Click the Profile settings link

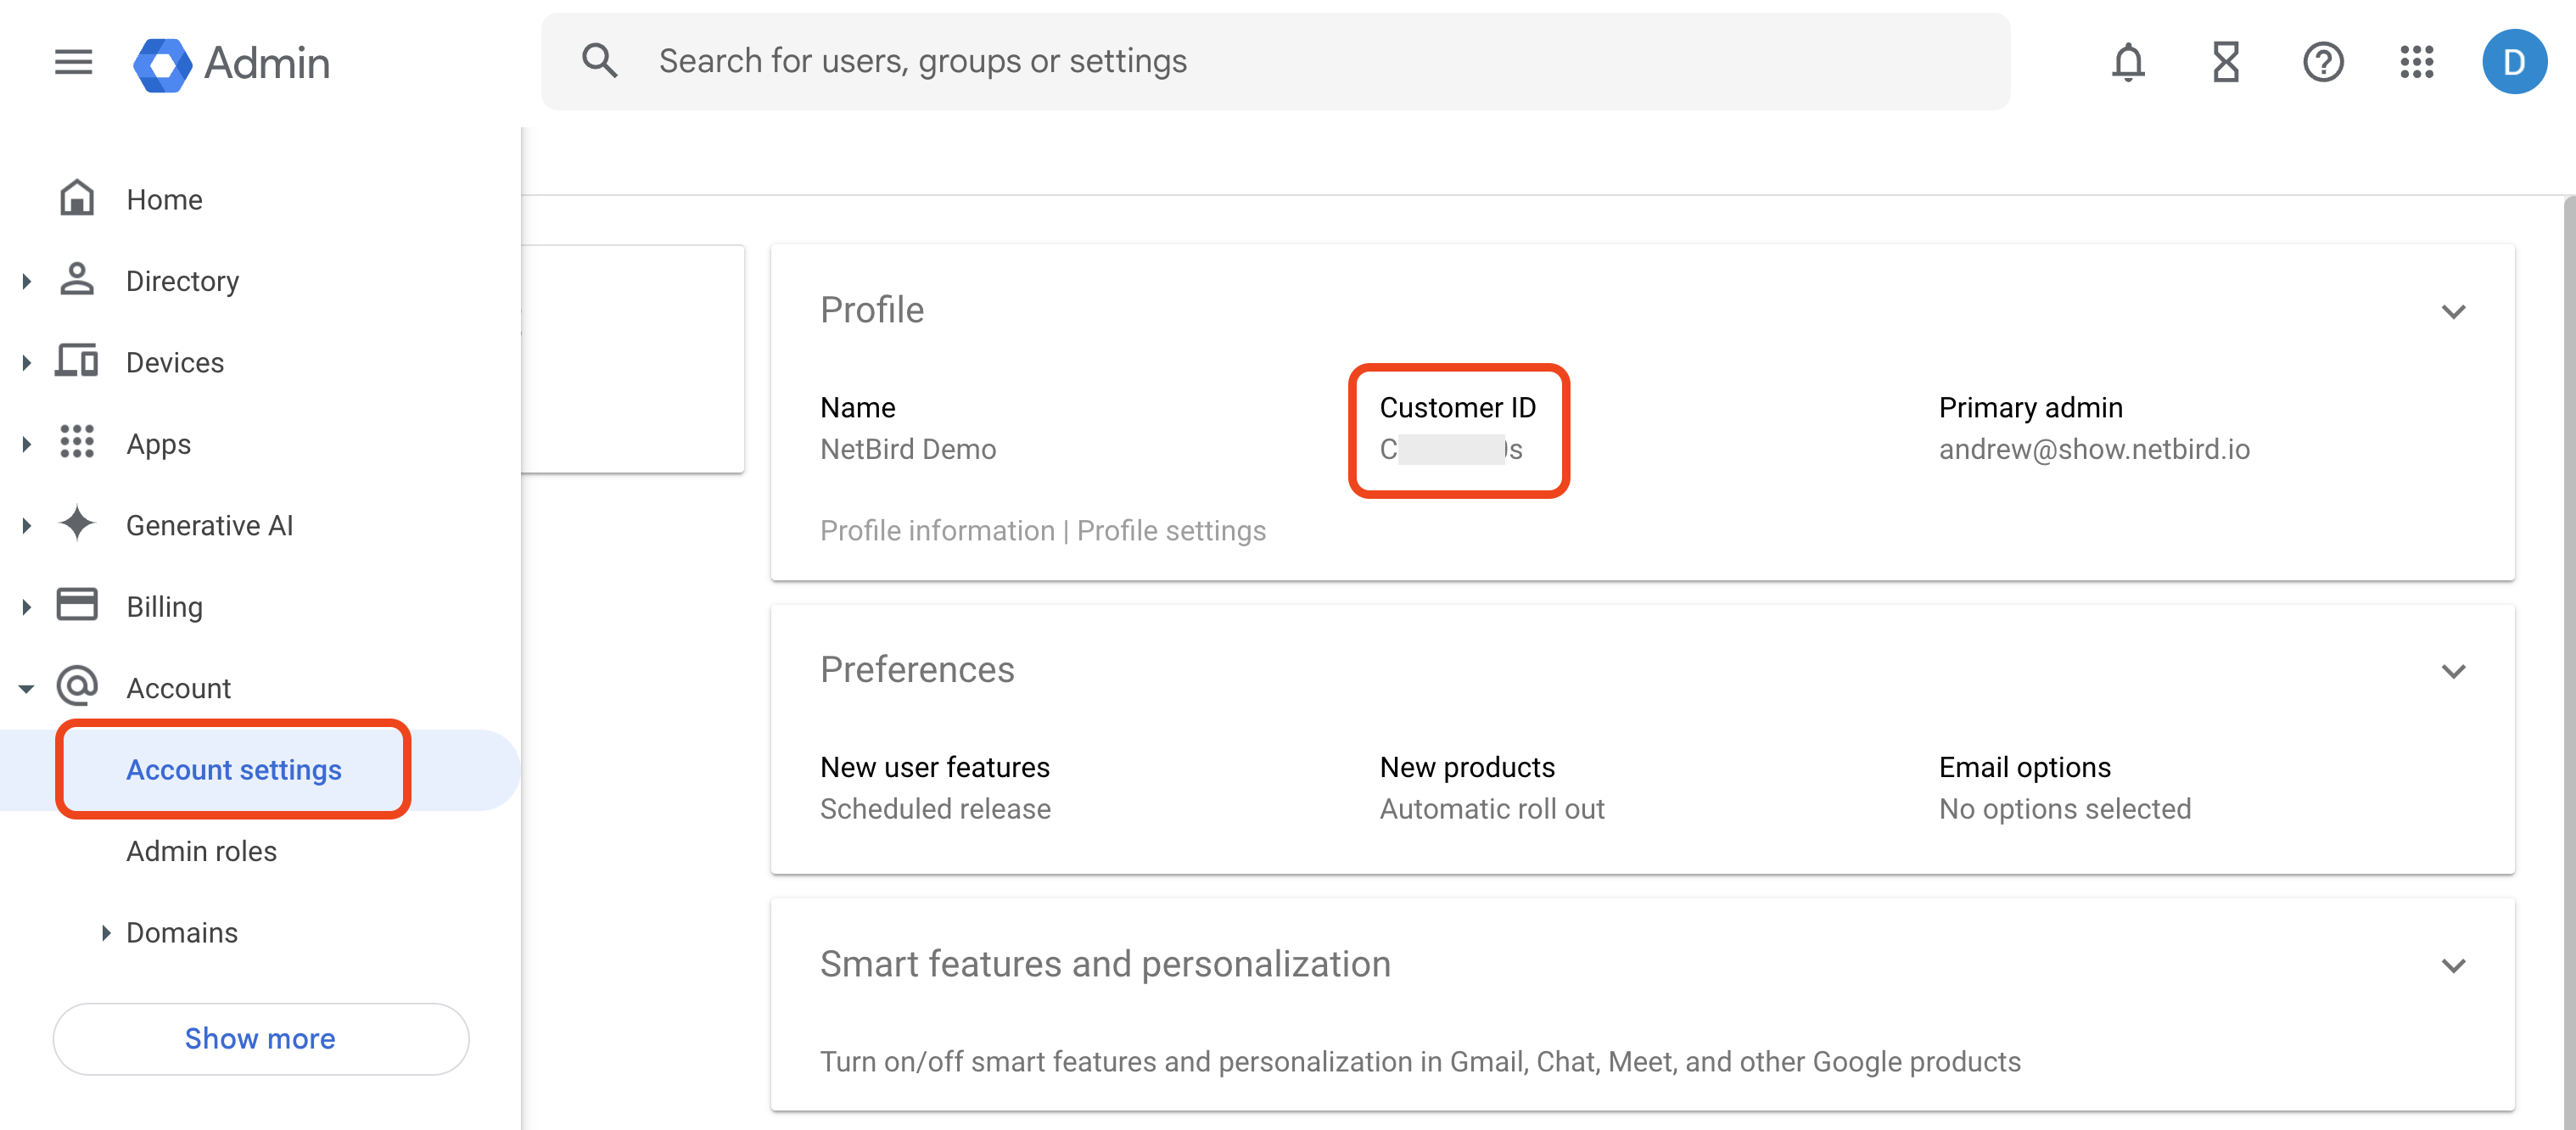pos(1172,530)
